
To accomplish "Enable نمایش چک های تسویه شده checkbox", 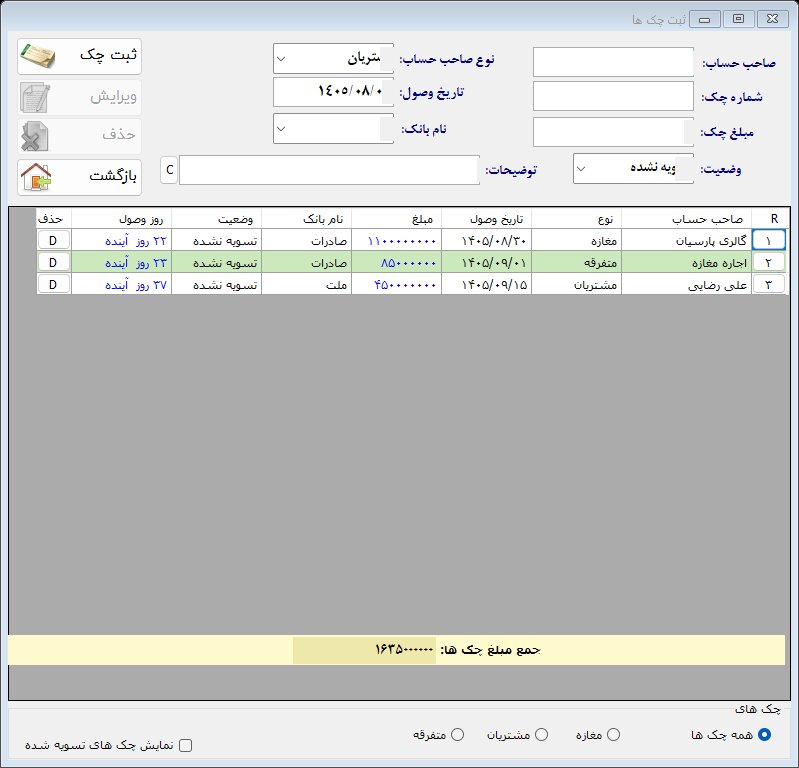I will (186, 745).
